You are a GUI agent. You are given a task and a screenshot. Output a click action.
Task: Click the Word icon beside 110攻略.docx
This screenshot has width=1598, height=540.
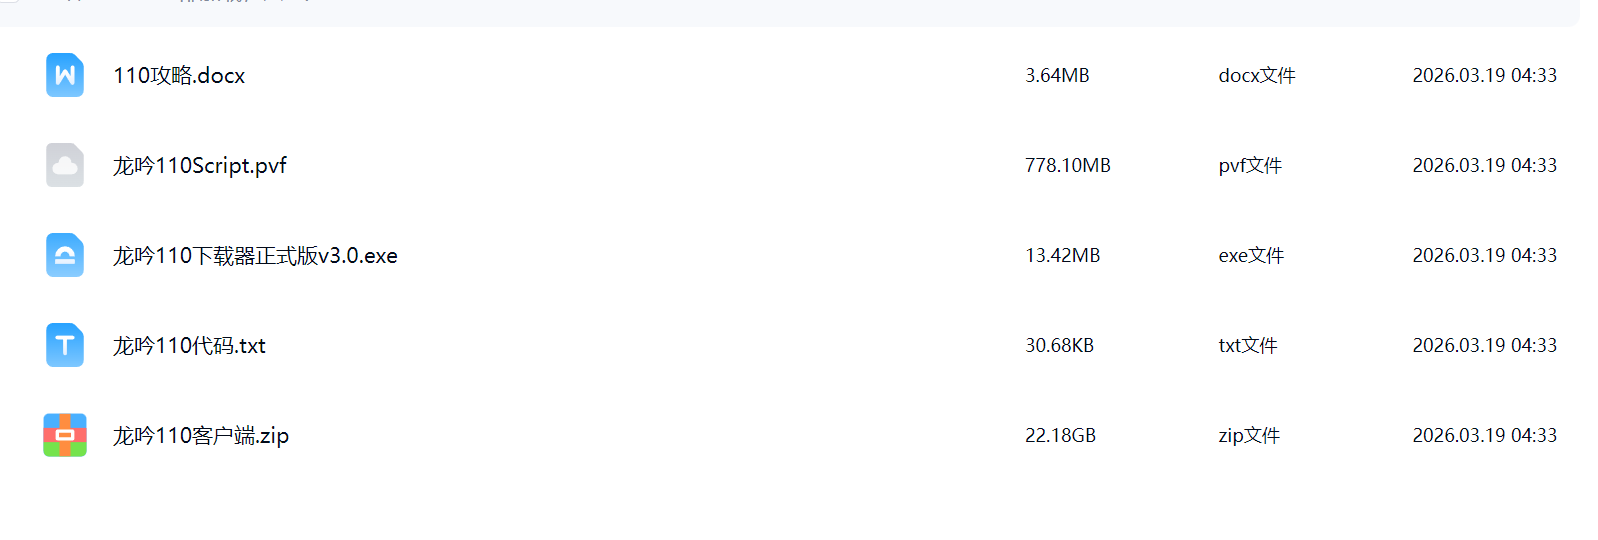tap(65, 75)
